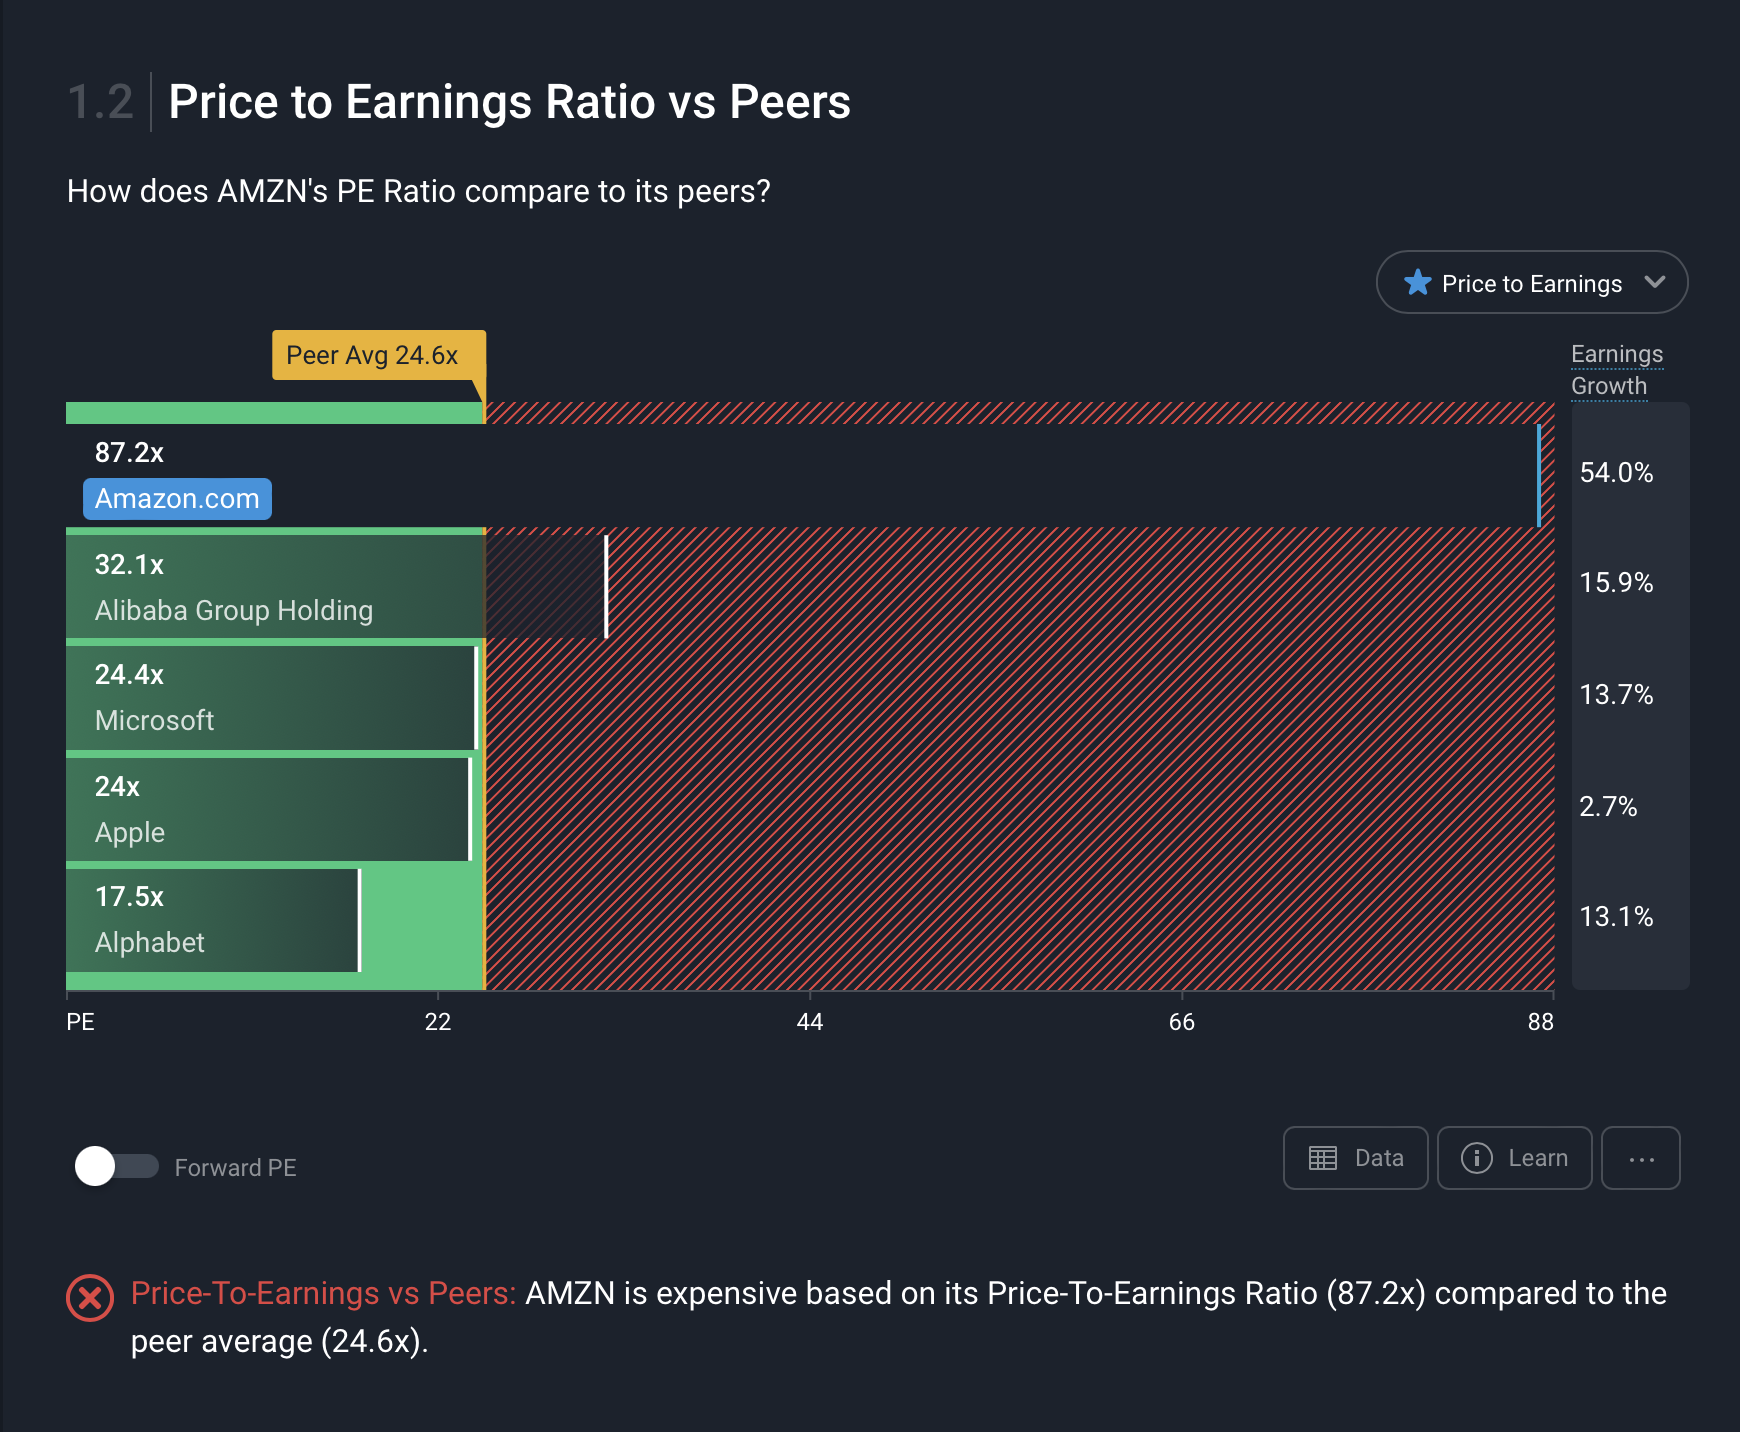This screenshot has height=1432, width=1740.
Task: Open the Price to Earnings dropdown
Action: point(1531,283)
